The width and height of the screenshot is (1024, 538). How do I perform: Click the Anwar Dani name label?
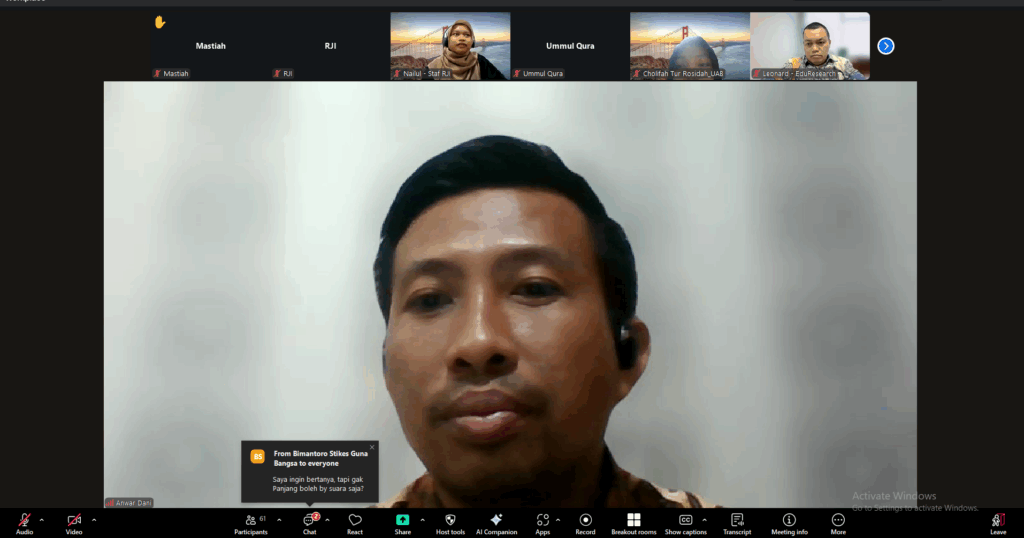click(129, 503)
